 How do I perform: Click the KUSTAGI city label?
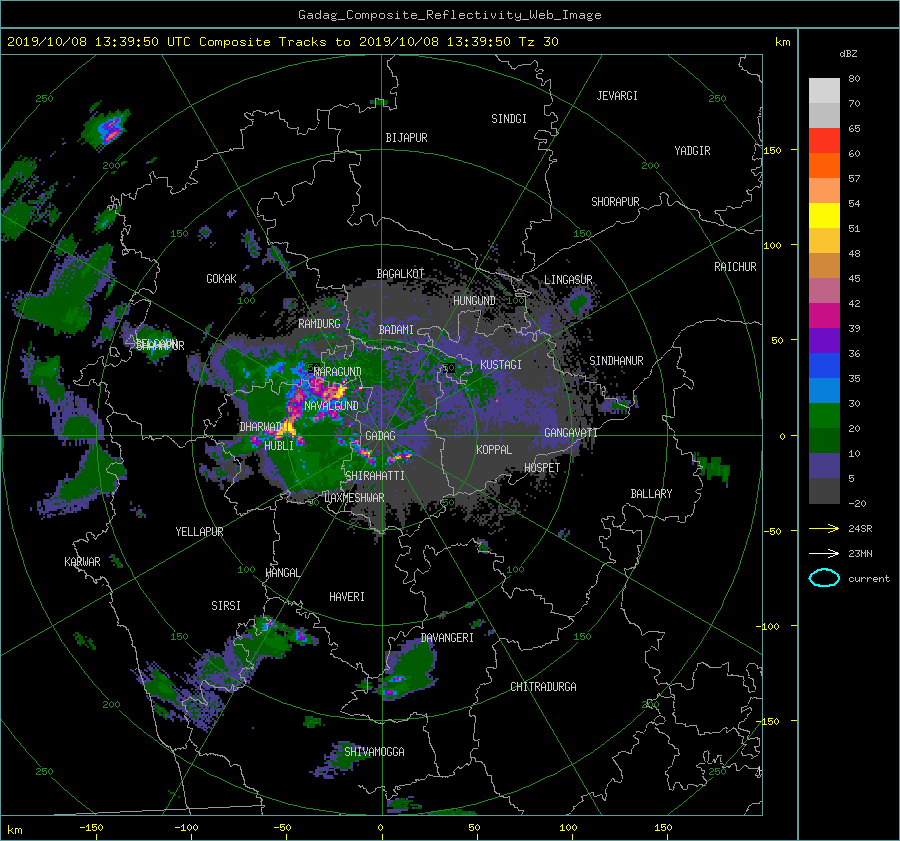pos(501,365)
